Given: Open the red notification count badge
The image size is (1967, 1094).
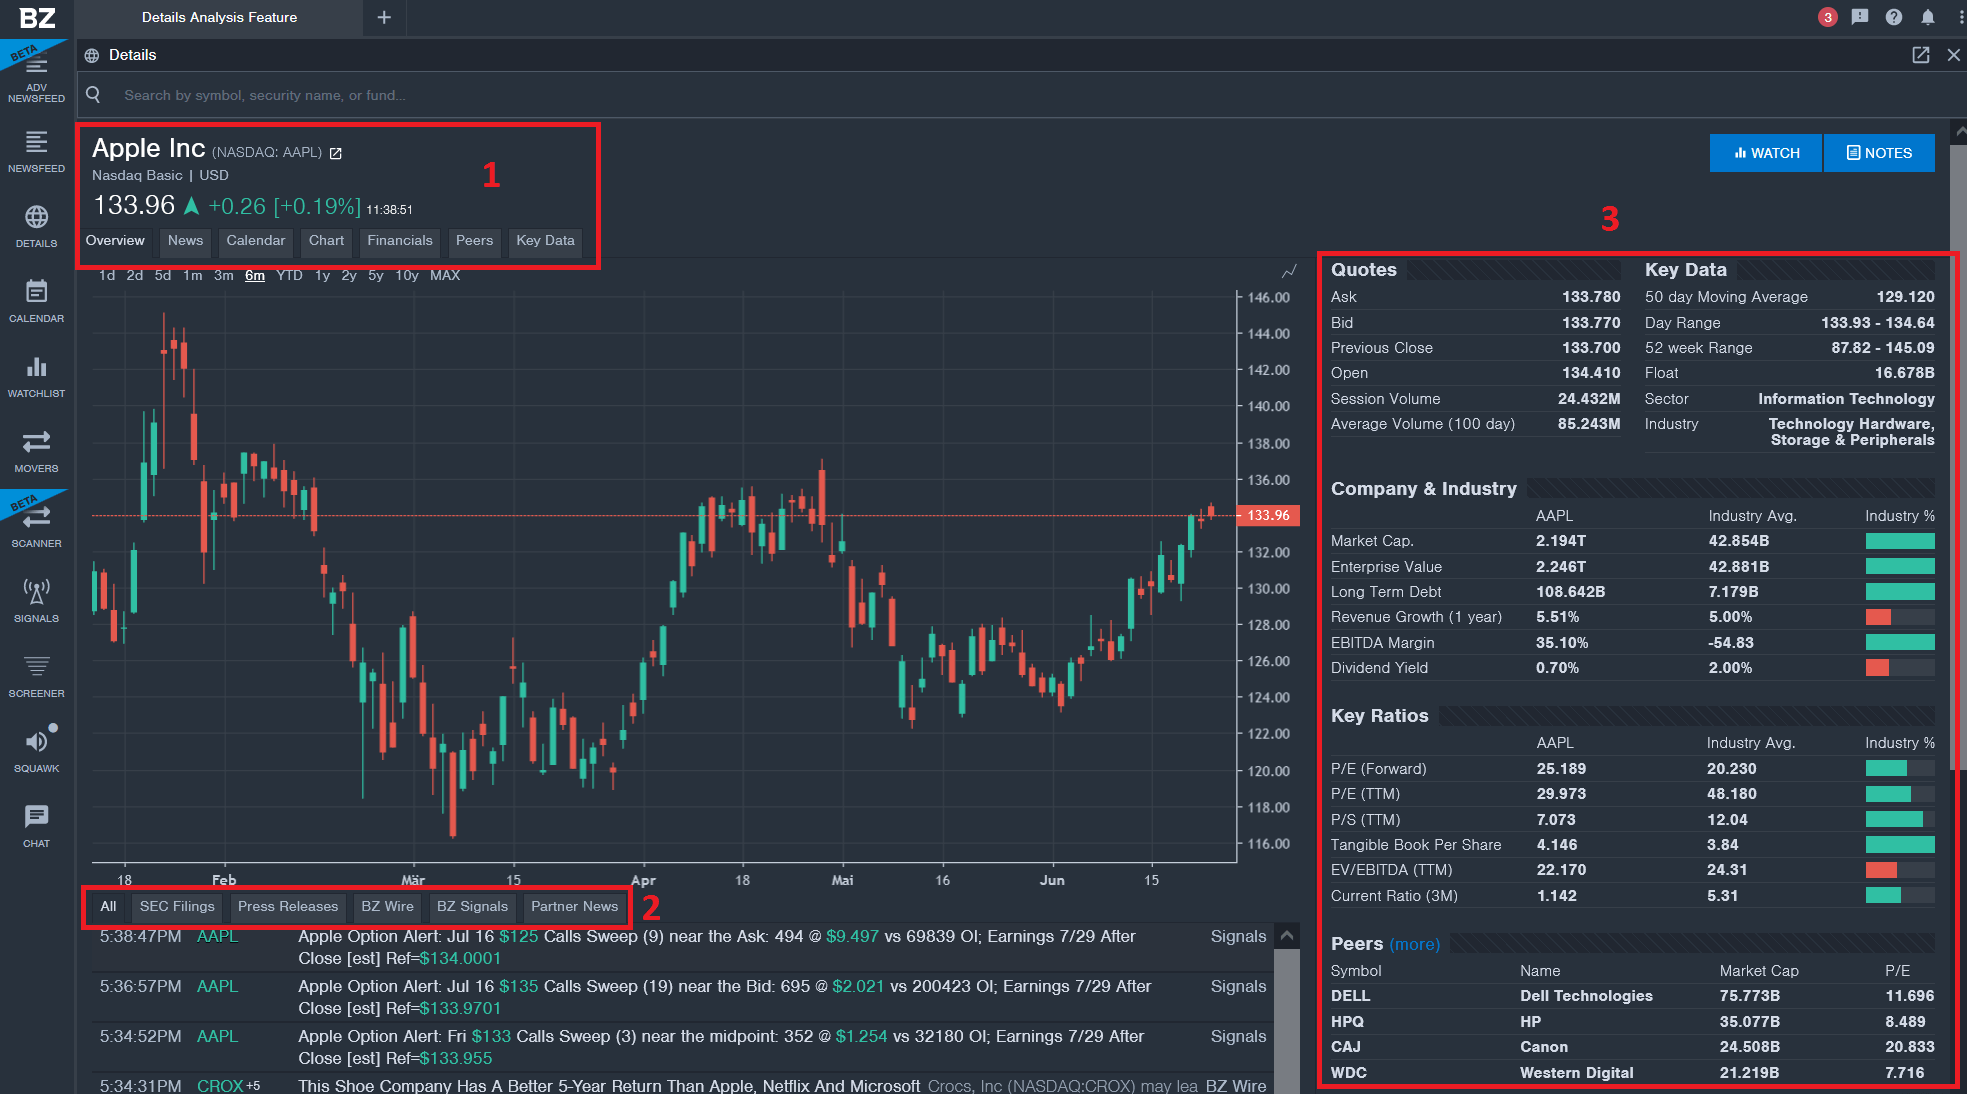Looking at the screenshot, I should pyautogui.click(x=1827, y=17).
